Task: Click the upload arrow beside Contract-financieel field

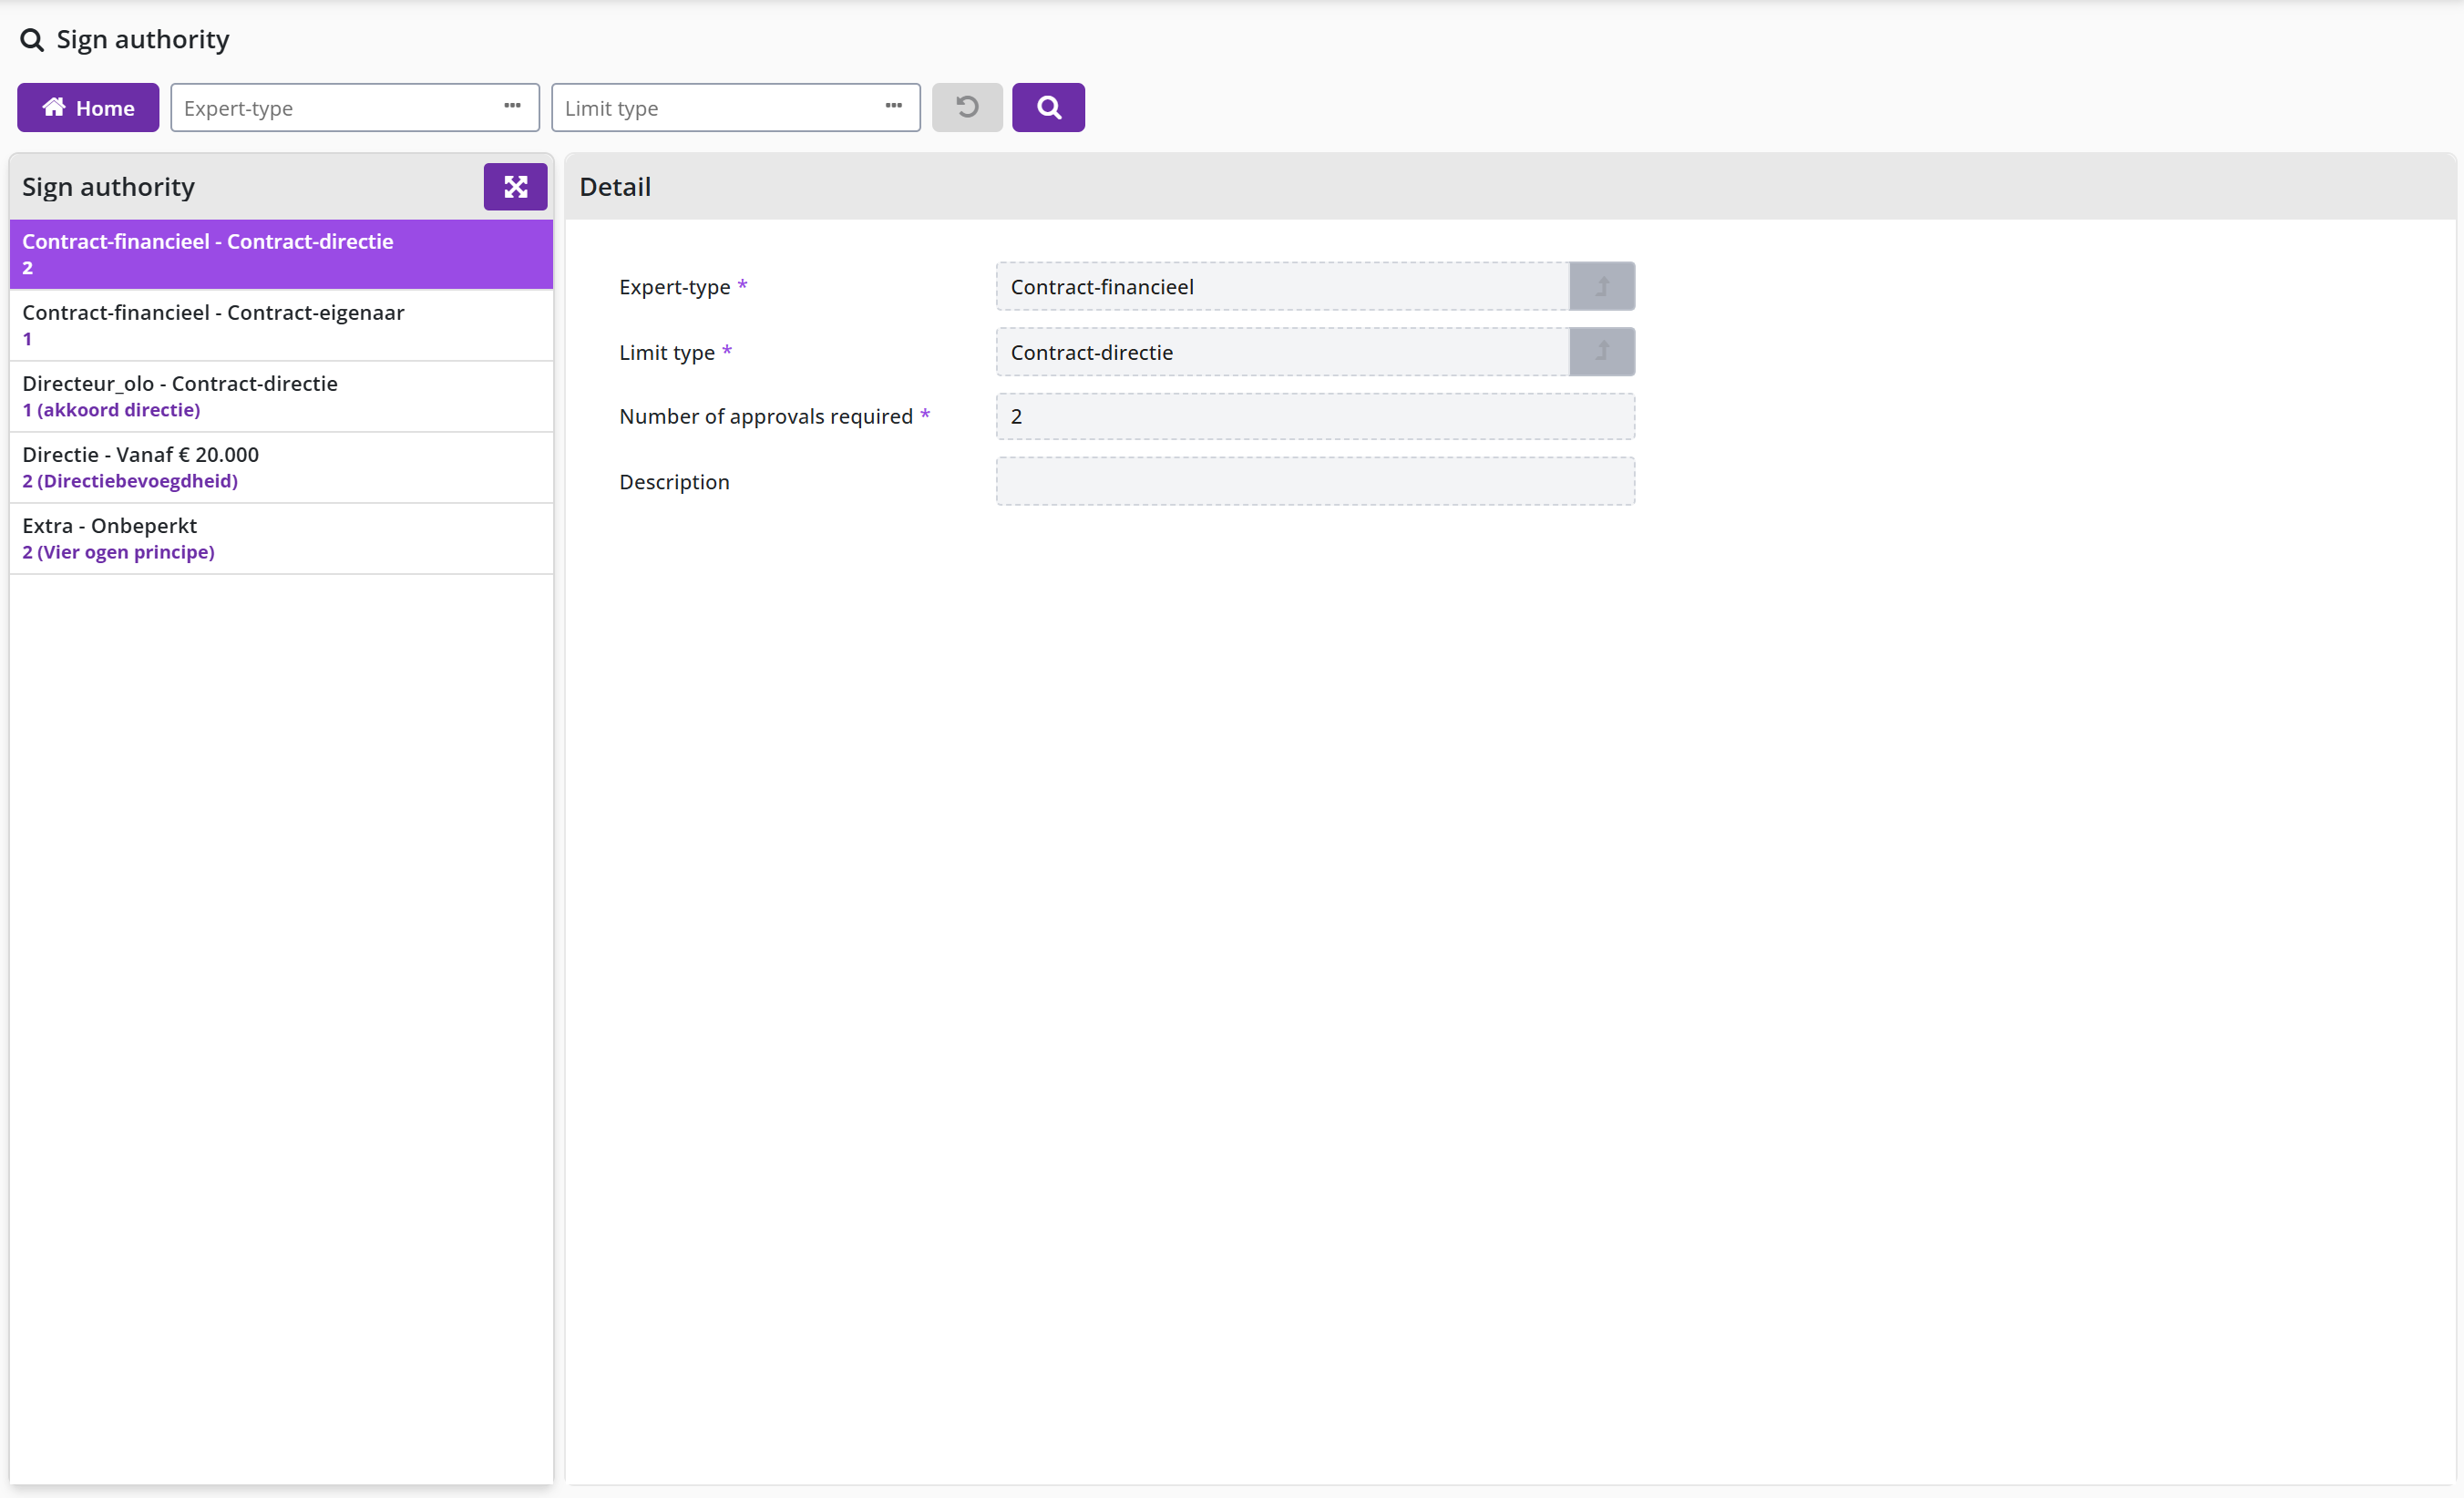Action: pos(1602,287)
